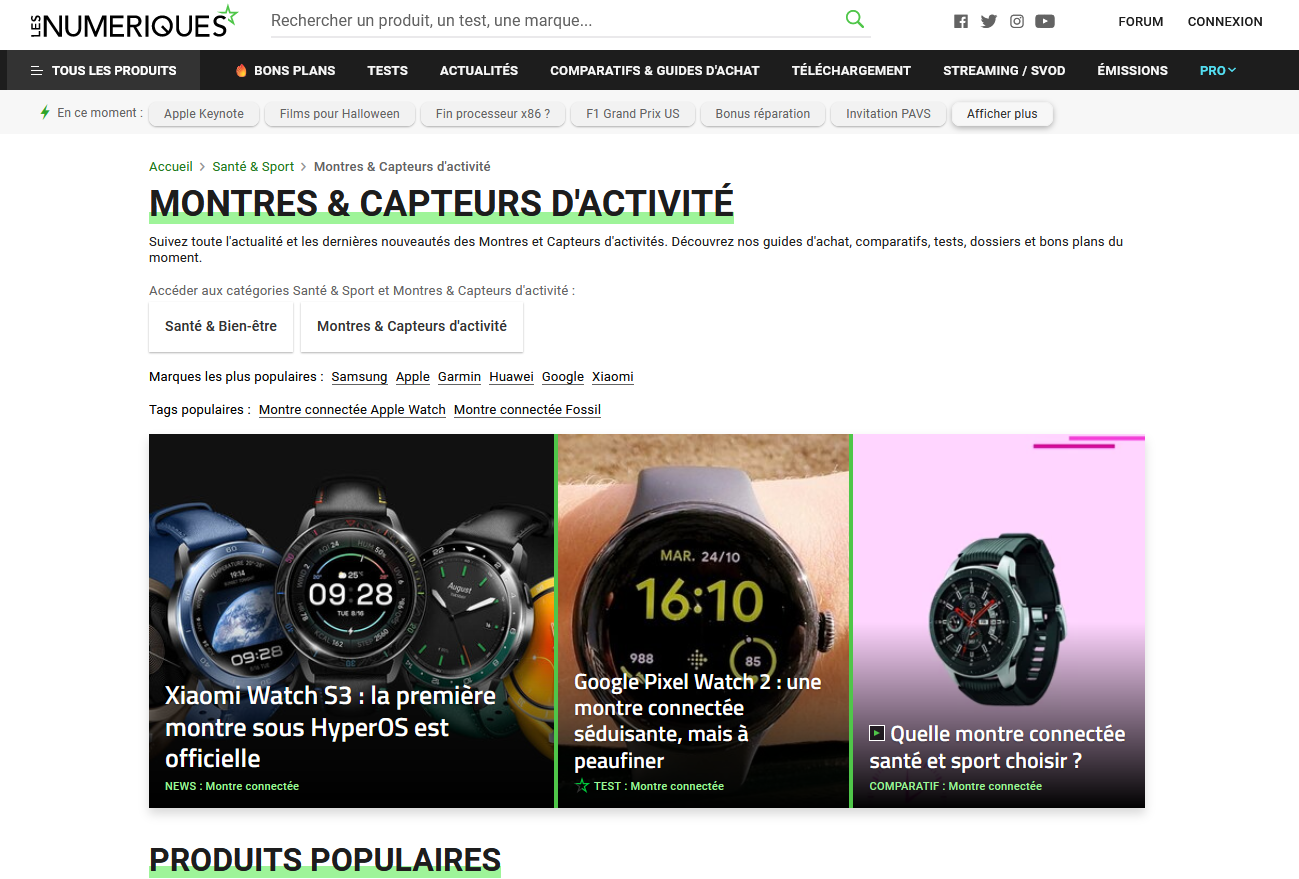1299x879 pixels.
Task: Select the Apple Keynote trending chip
Action: 204,114
